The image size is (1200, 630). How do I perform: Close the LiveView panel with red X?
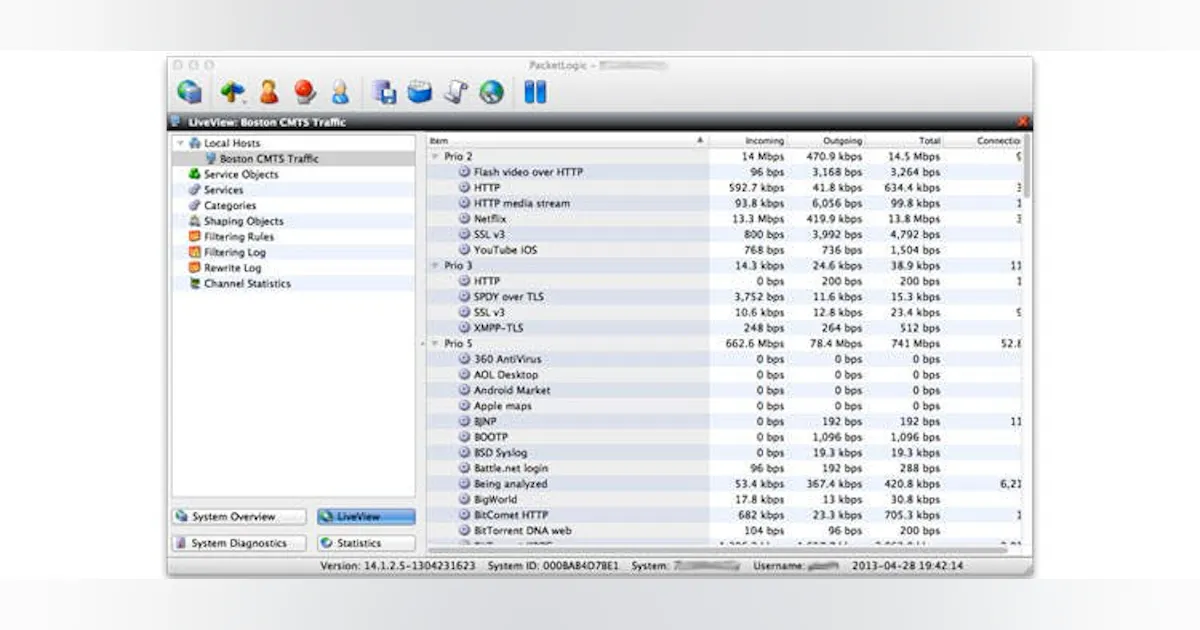click(1022, 122)
